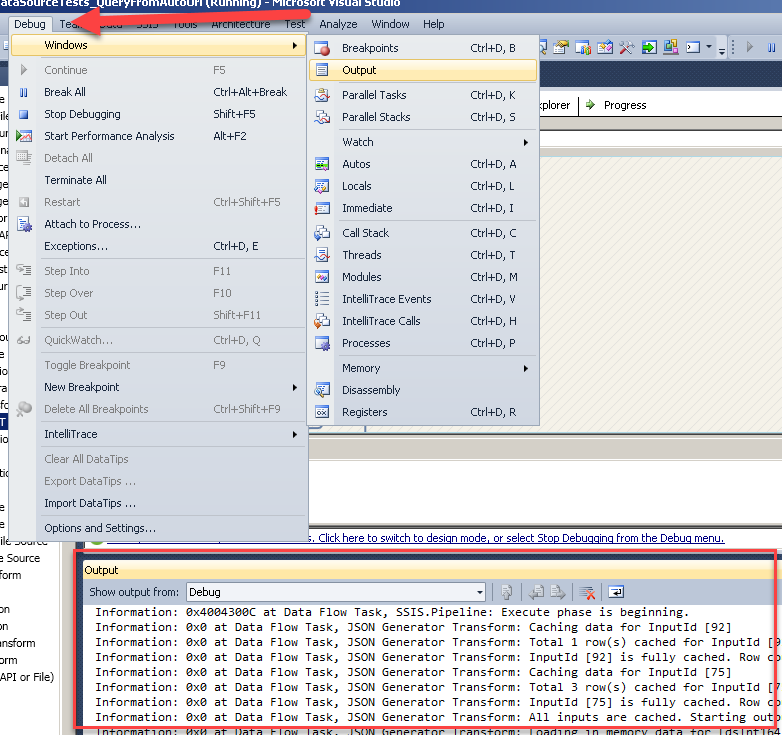Open the Processes window
Screen dimensions: 782x735
pos(423,343)
